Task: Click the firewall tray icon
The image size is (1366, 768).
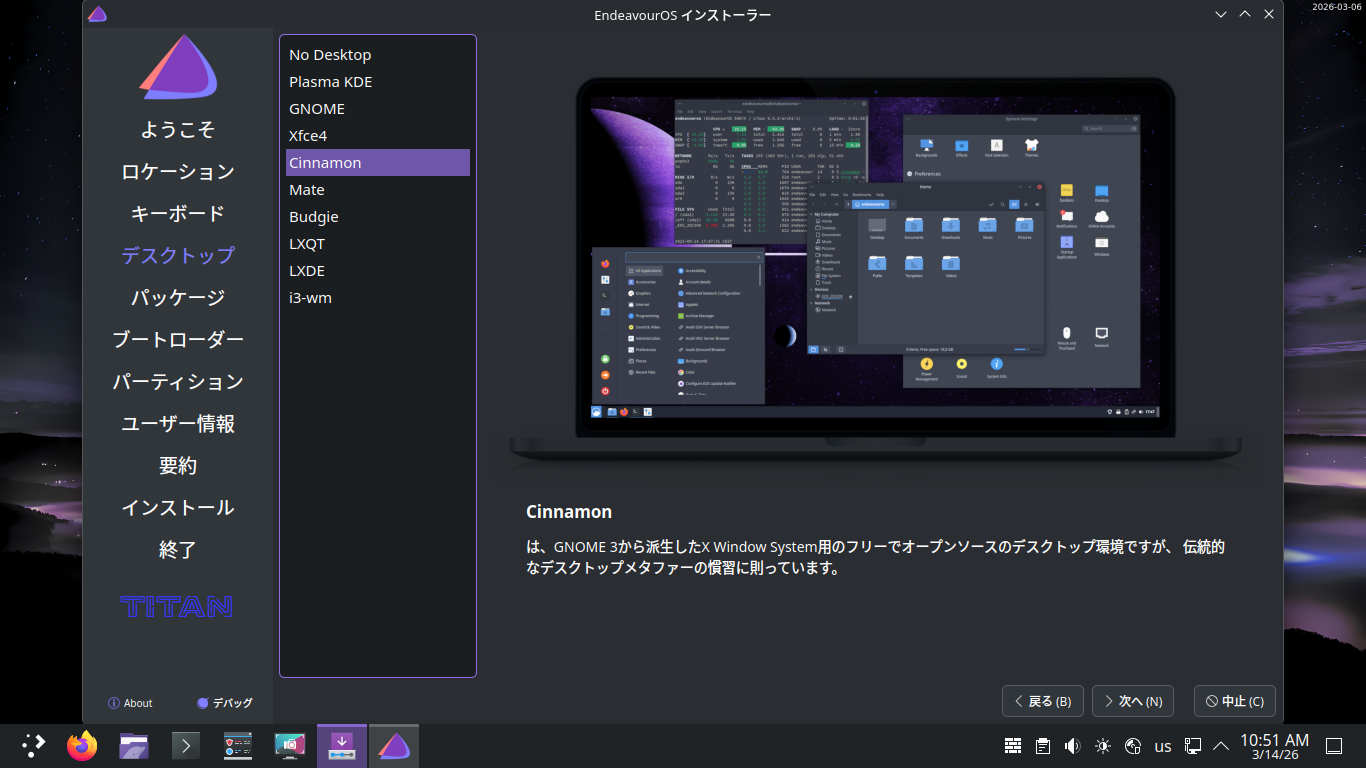Action: coord(1013,746)
